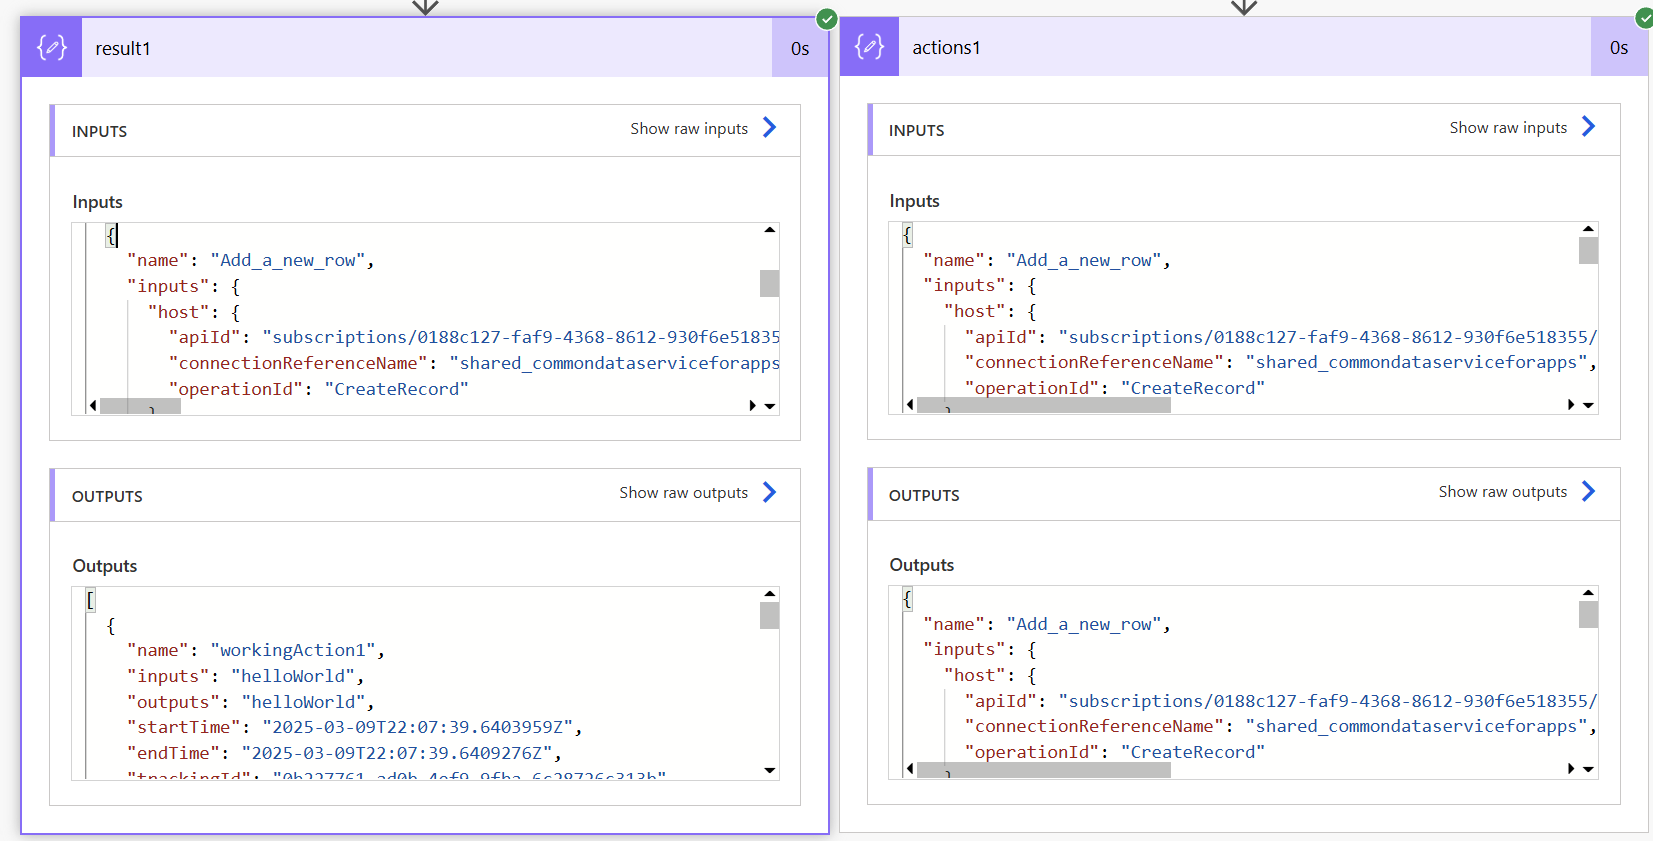
Task: Click the "name": "Add_a_new_row" line in actions1 Outputs
Action: [x=1047, y=624]
